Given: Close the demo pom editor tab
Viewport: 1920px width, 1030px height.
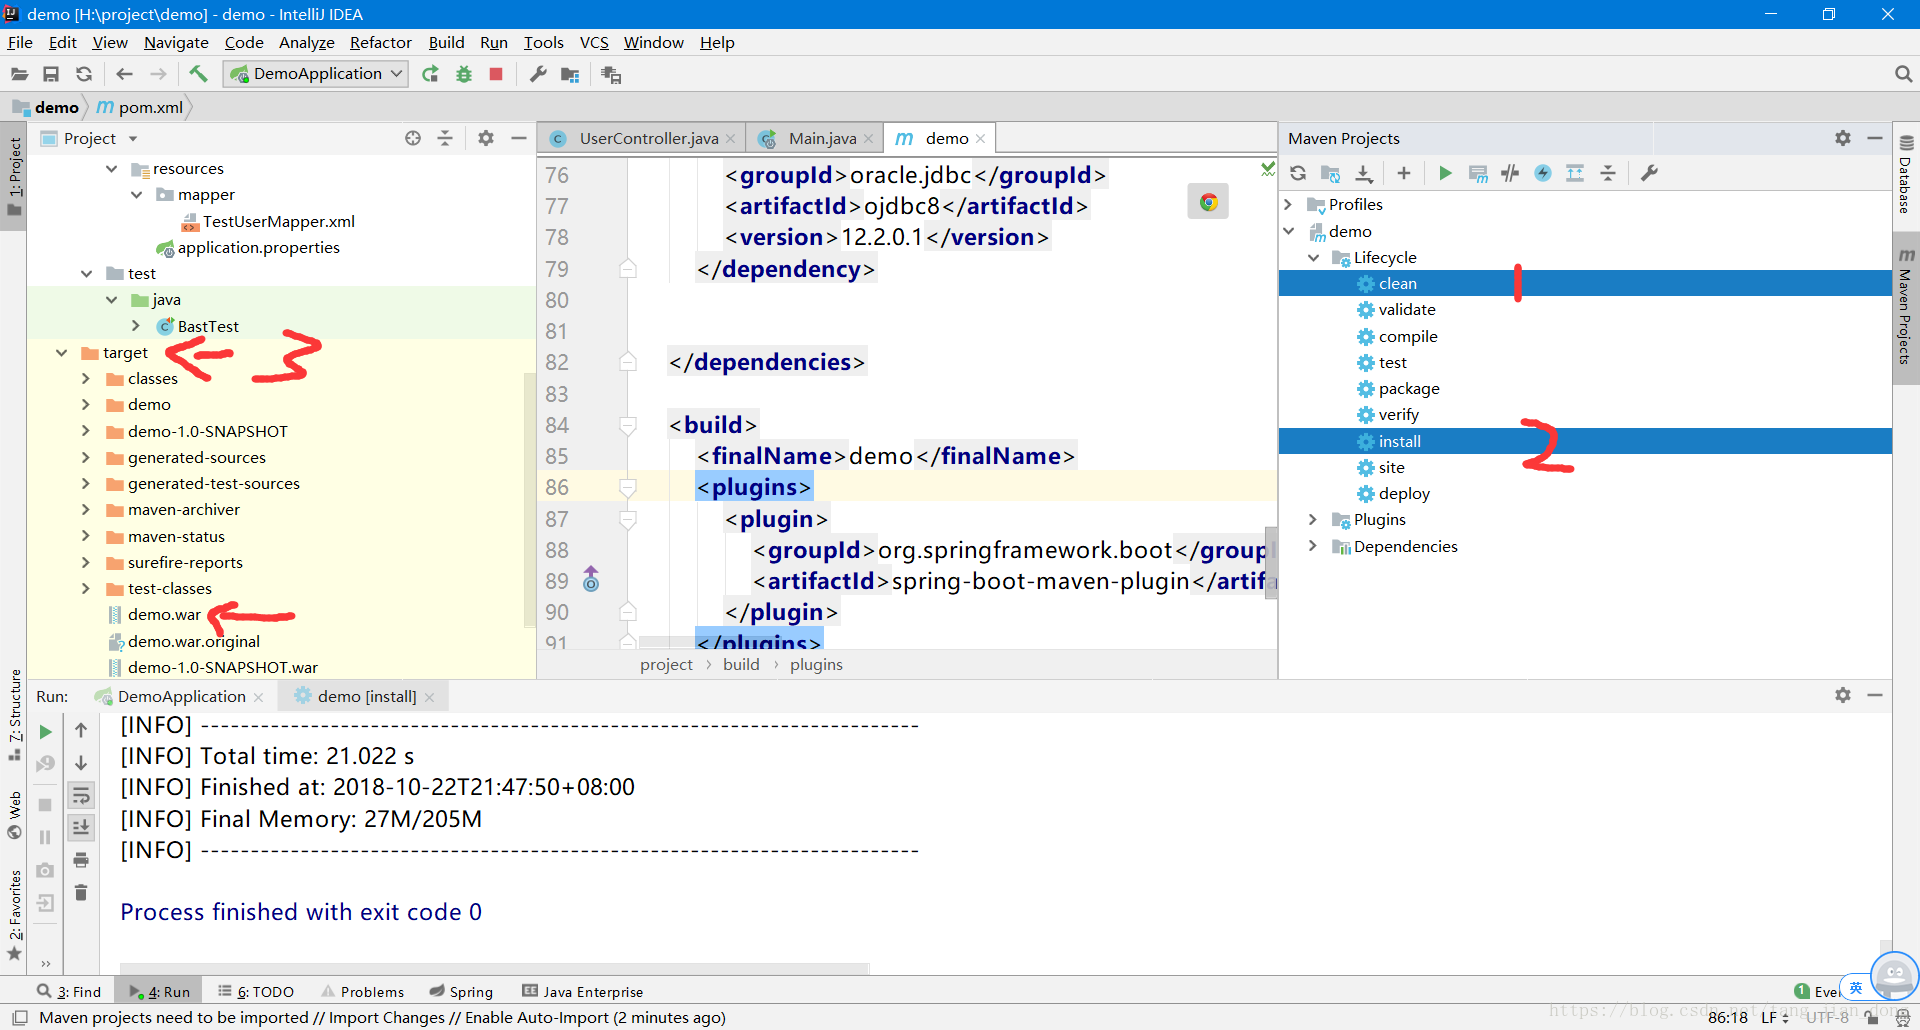Looking at the screenshot, I should (981, 139).
